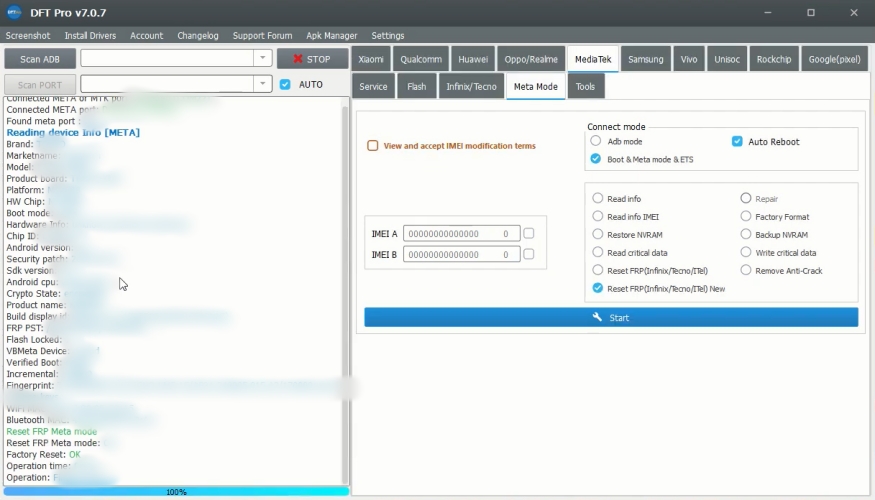Switch to the Huawei tab
Viewport: 875px width, 500px height.
click(x=473, y=59)
